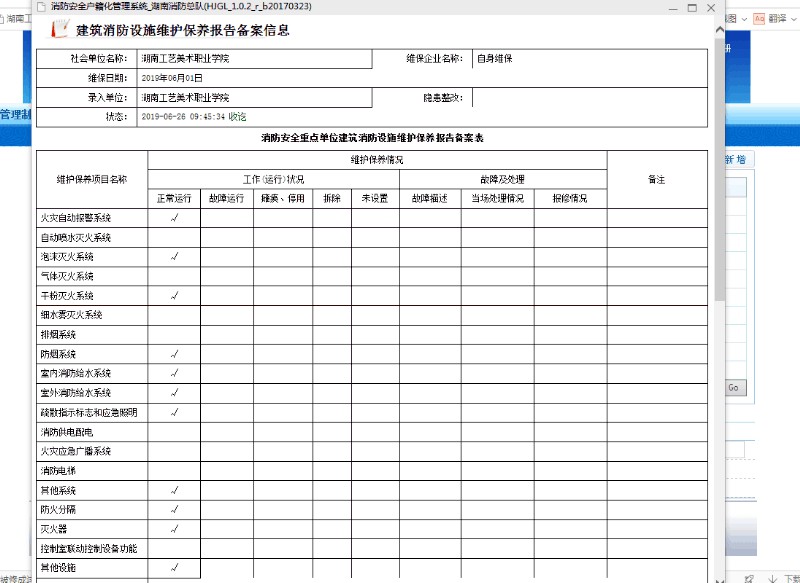The height and width of the screenshot is (583, 800).
Task: Uncheck the normal operation mark for 灭火器
Action: (x=173, y=528)
